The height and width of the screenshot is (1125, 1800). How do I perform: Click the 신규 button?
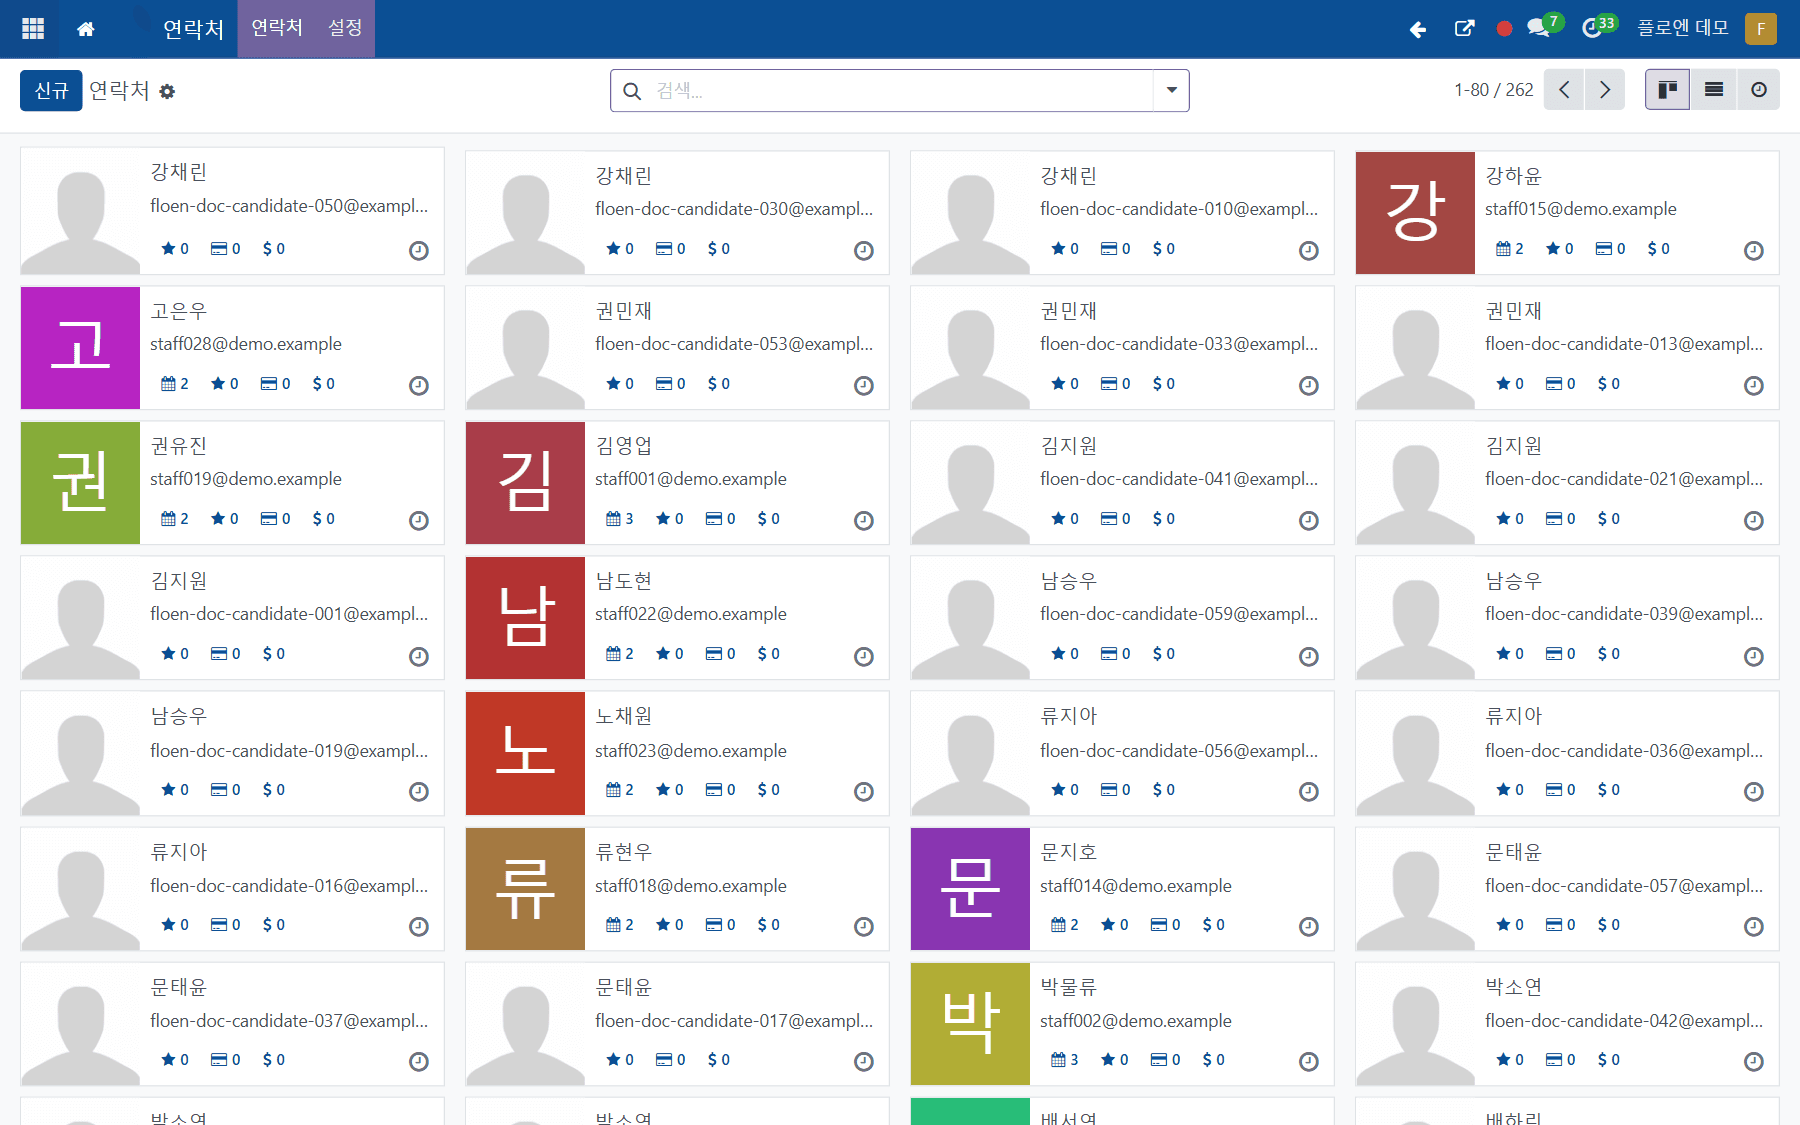pos(51,90)
